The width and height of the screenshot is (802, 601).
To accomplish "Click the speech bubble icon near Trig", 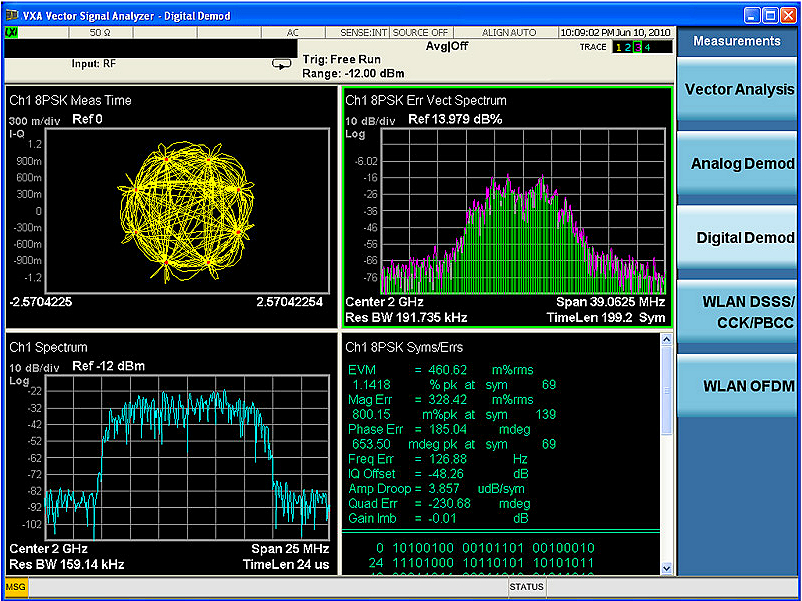I will point(281,64).
